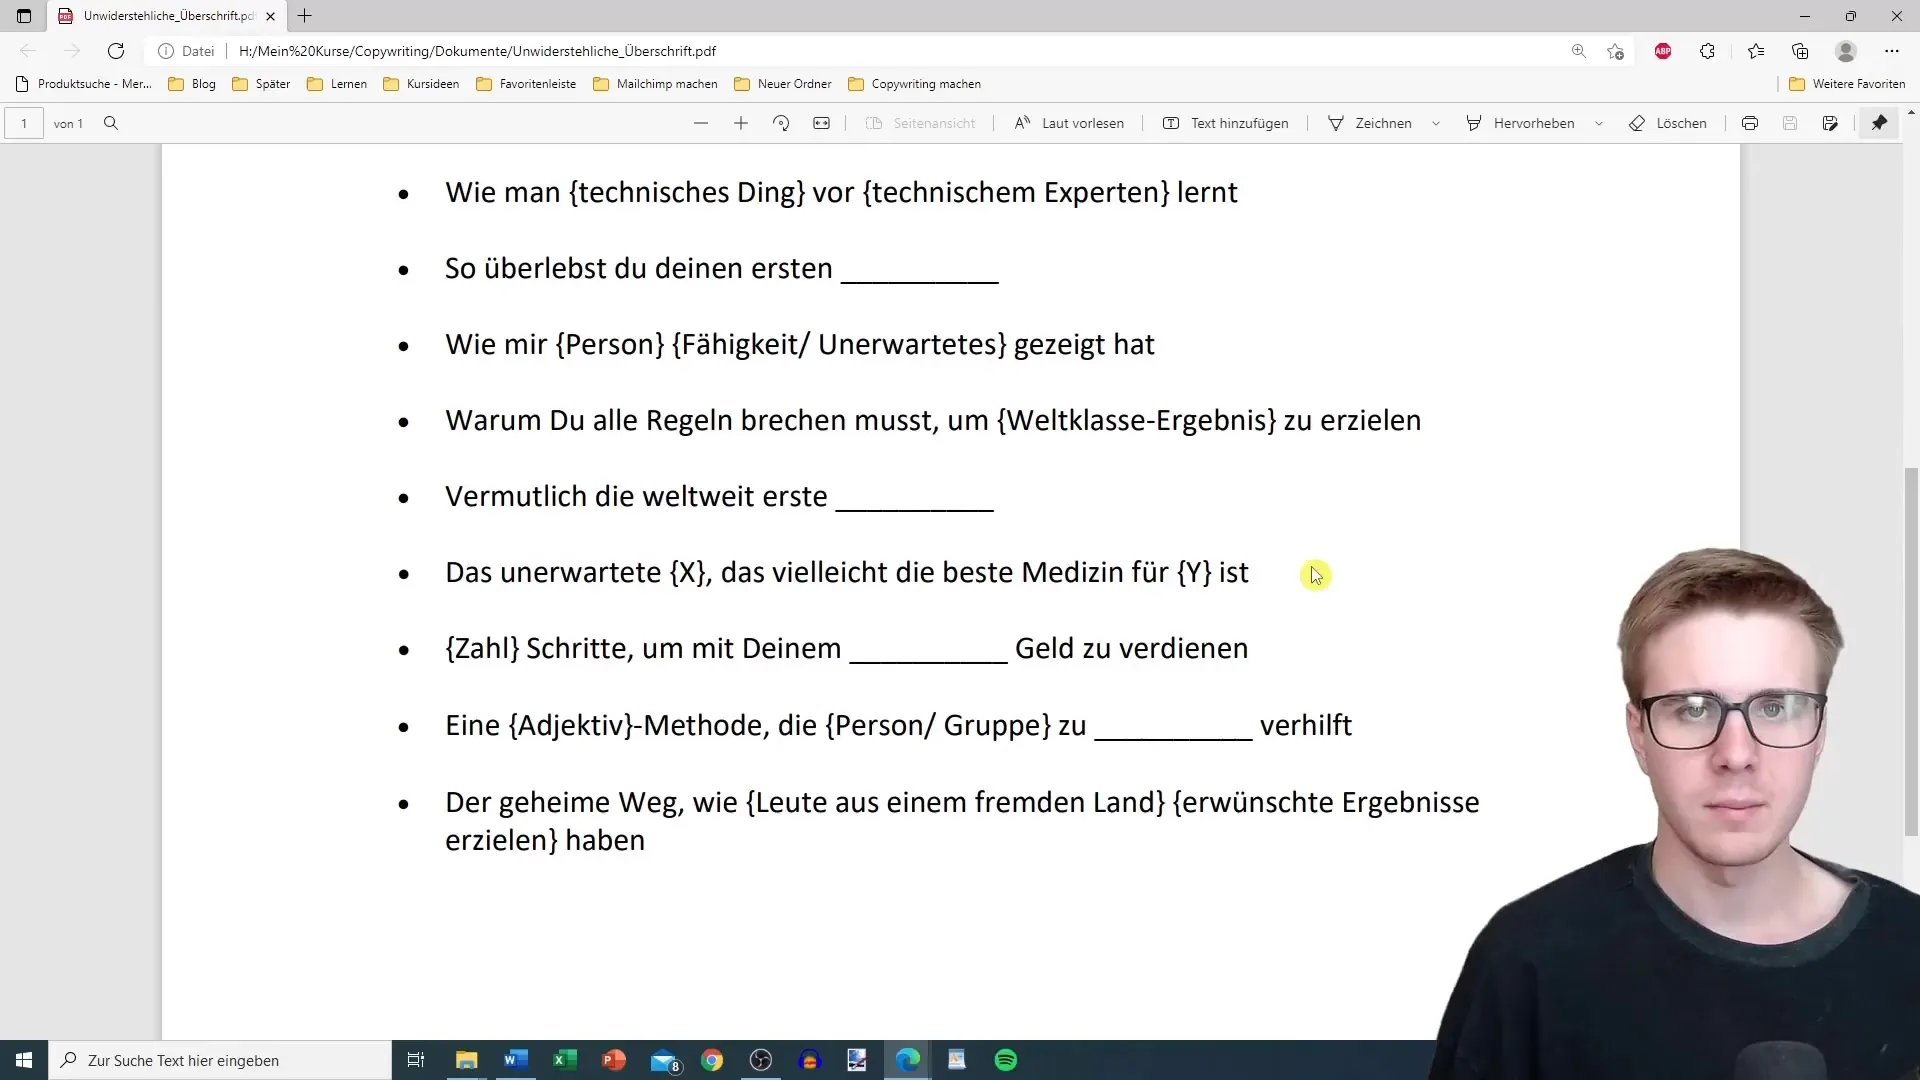Screen dimensions: 1920x1080
Task: Activate the Zeichnen drawing tool
Action: click(x=1370, y=123)
